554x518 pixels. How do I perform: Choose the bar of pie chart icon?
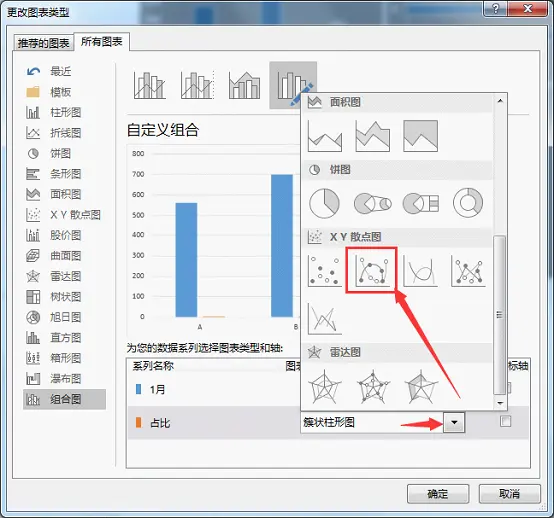(x=420, y=203)
